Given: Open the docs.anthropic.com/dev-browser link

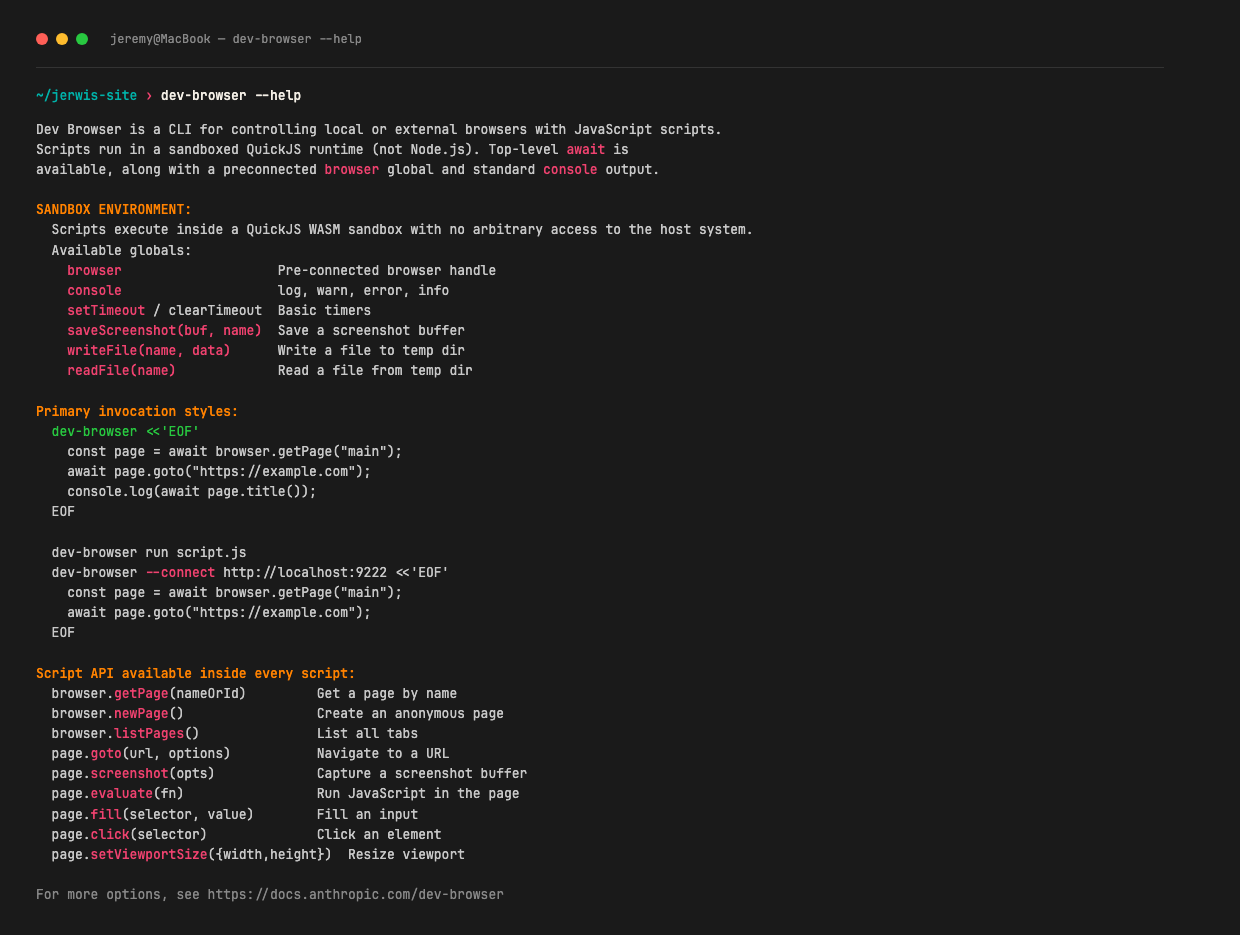Looking at the screenshot, I should pos(356,895).
